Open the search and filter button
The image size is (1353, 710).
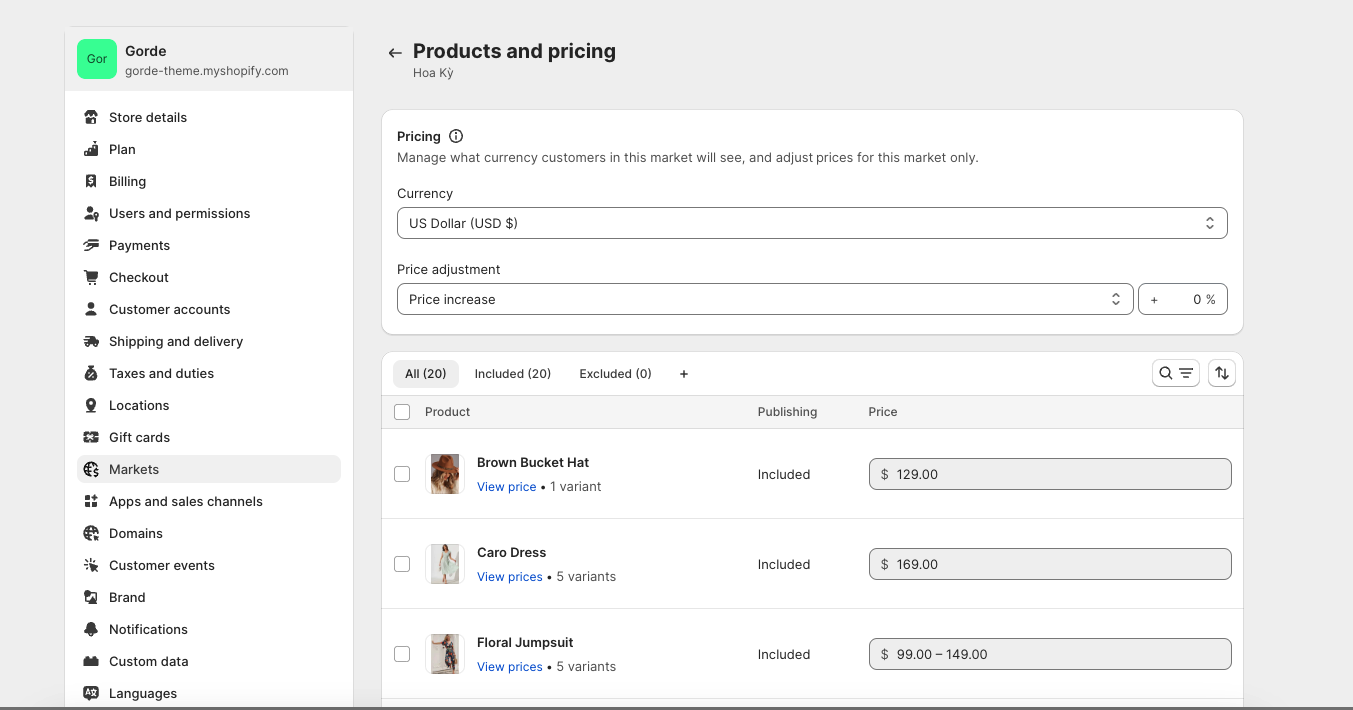(1175, 374)
